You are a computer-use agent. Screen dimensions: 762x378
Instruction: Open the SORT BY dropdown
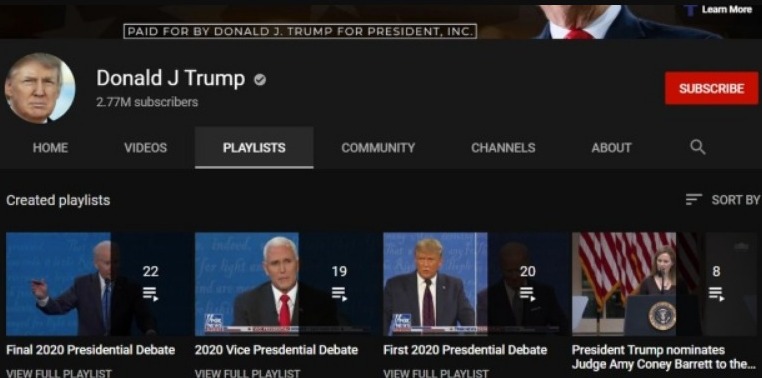pyautogui.click(x=723, y=200)
